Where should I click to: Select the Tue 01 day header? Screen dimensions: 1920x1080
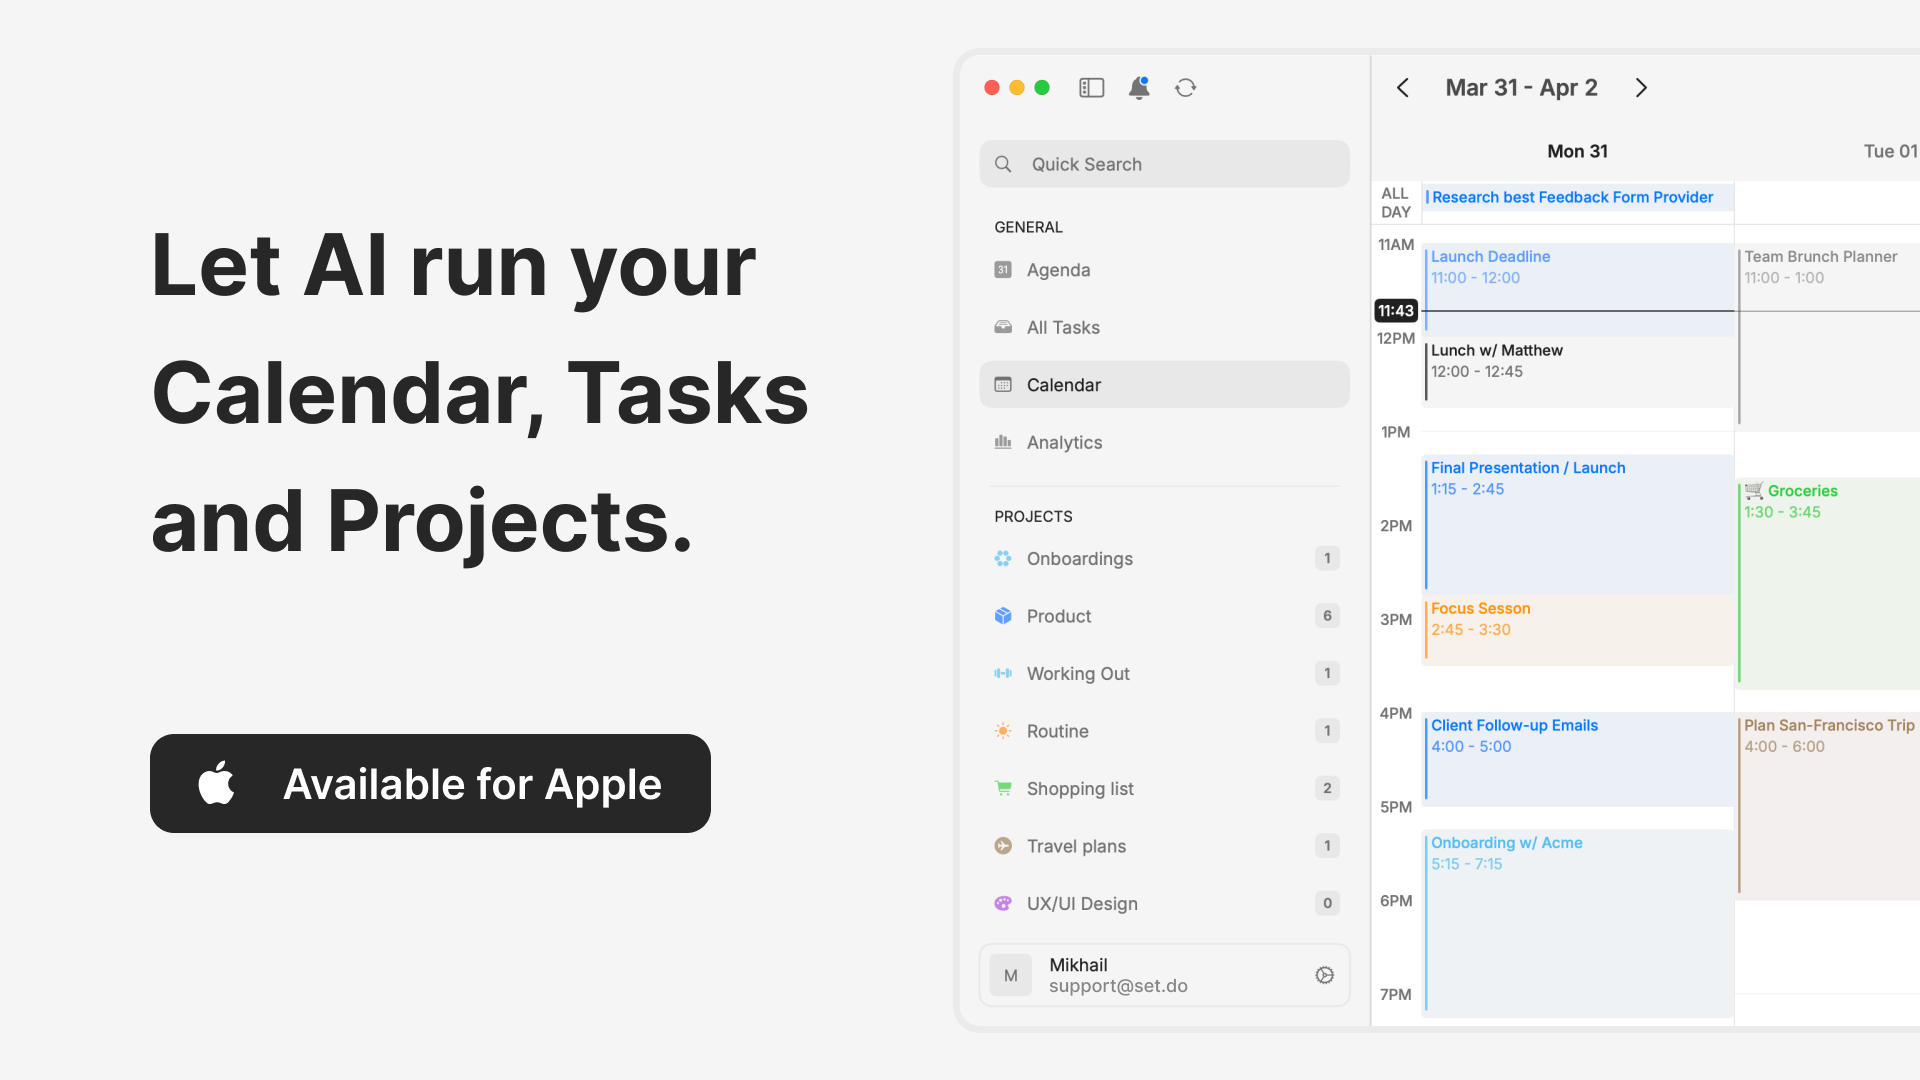click(1890, 151)
